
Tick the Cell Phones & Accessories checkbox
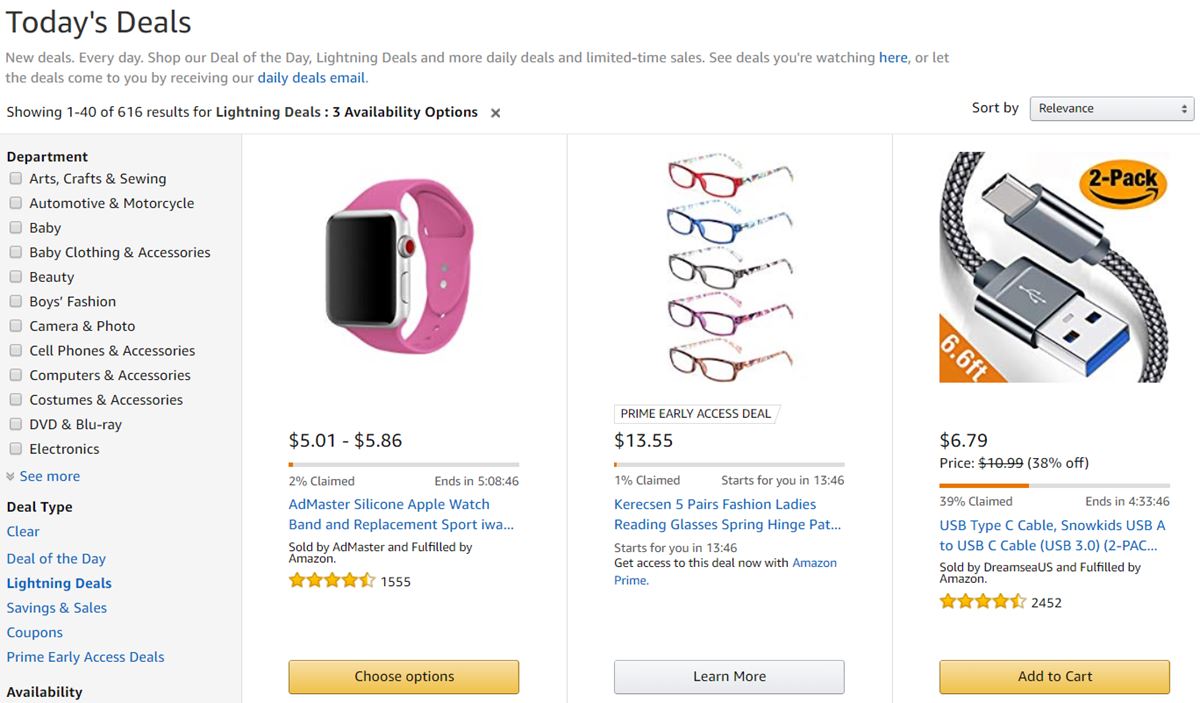click(16, 351)
